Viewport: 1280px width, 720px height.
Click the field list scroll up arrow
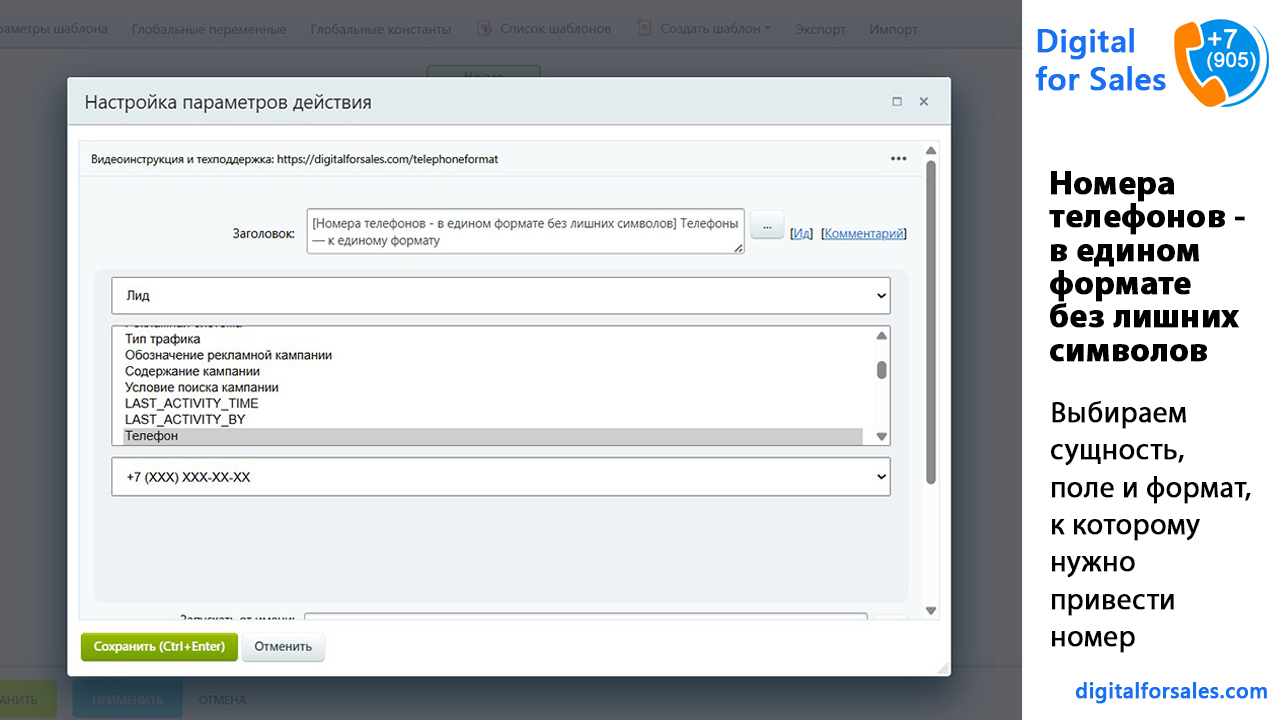[881, 336]
